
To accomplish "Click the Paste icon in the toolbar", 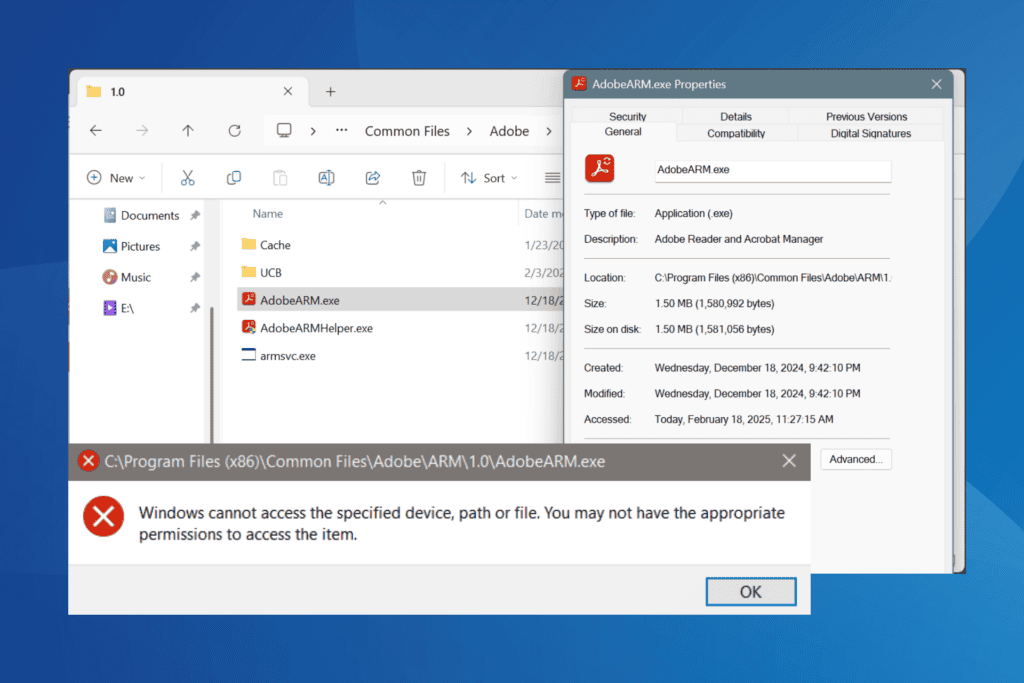I will coord(279,177).
